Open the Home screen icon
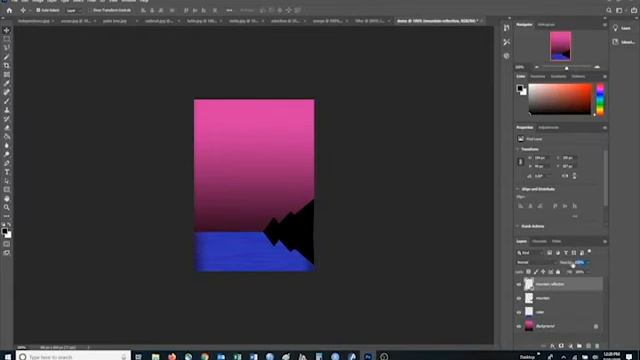640x360 pixels. (9, 10)
